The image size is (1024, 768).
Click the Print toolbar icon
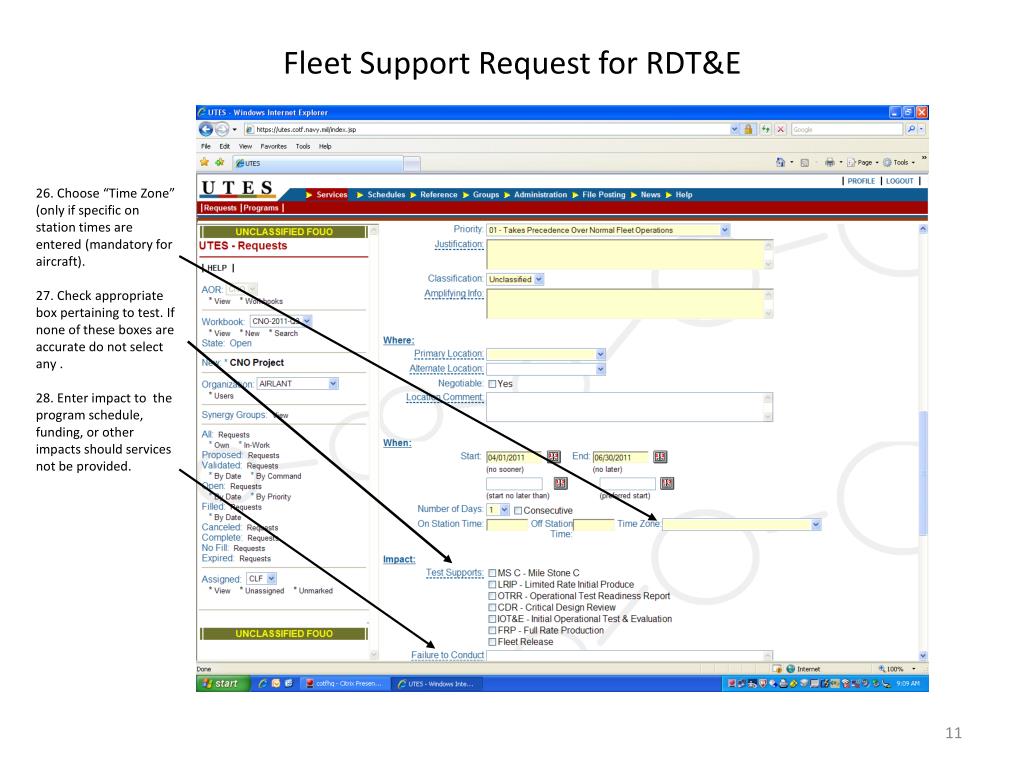click(x=829, y=162)
